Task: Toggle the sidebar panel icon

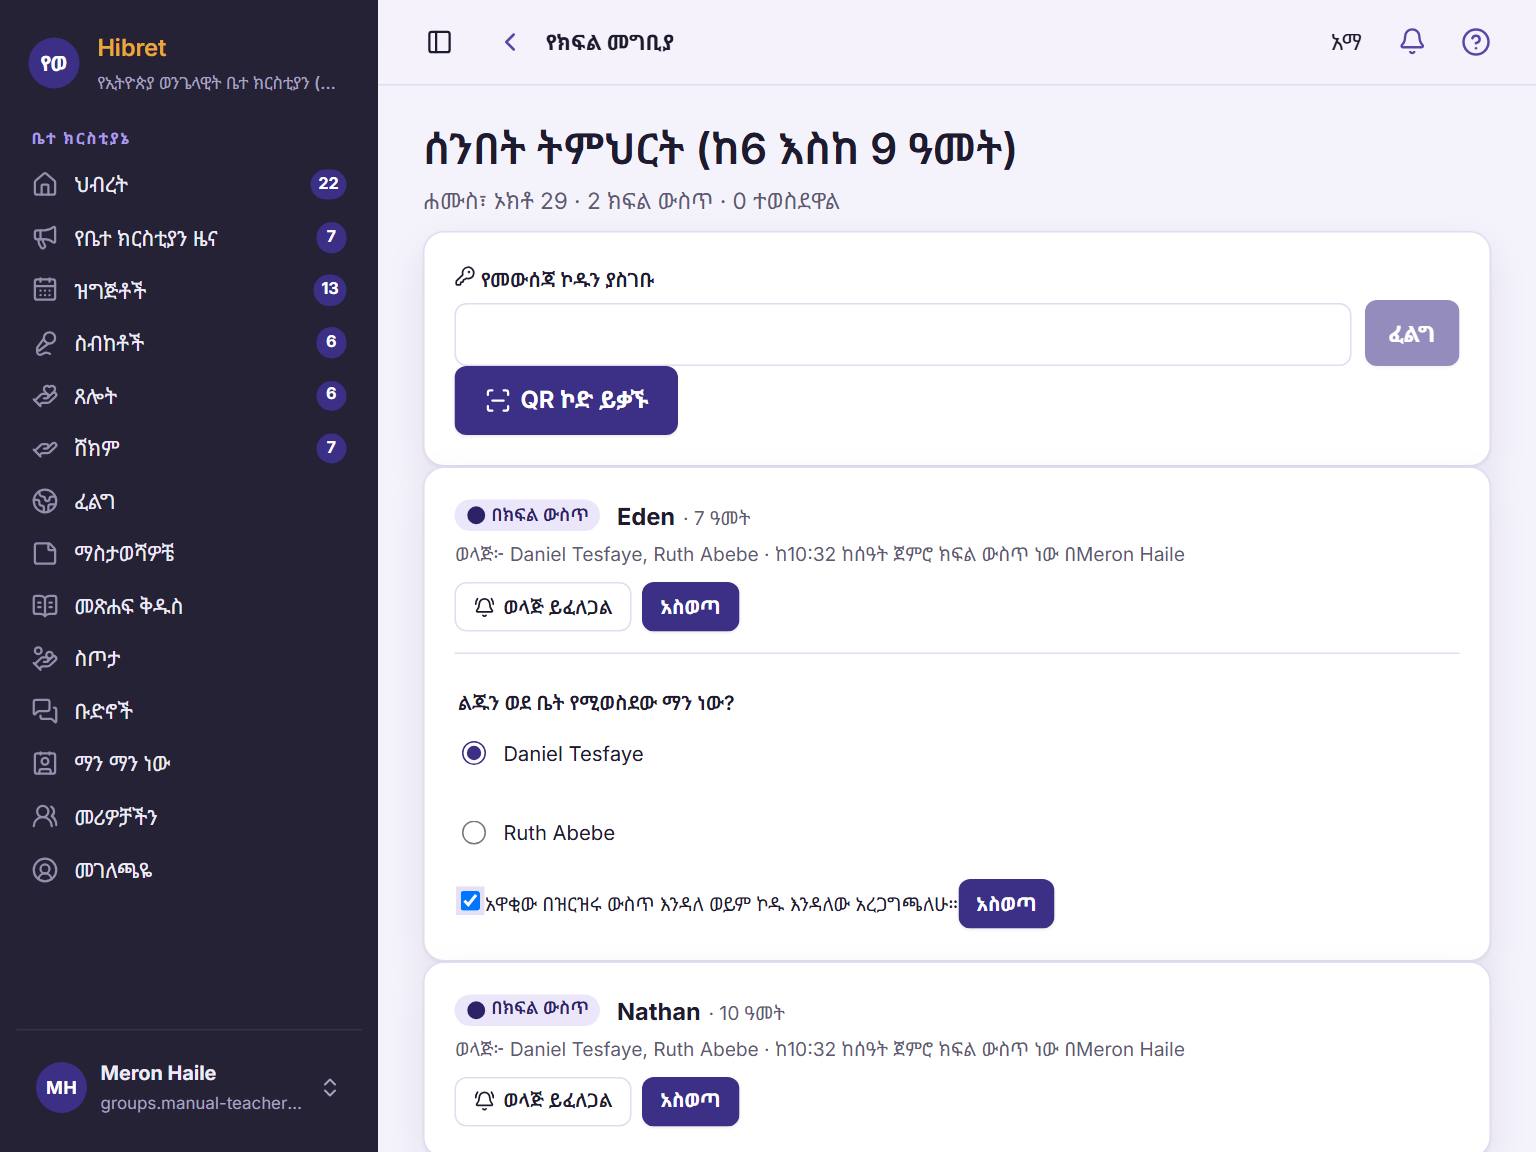Action: click(440, 42)
